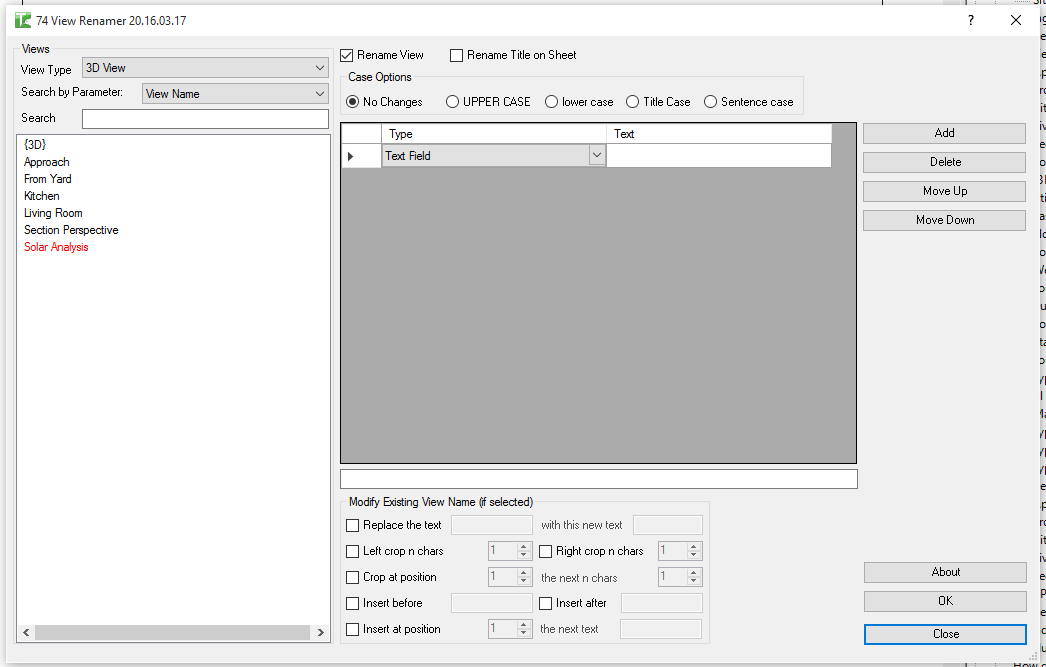The image size is (1046, 667).
Task: Click the Add button
Action: pos(943,133)
